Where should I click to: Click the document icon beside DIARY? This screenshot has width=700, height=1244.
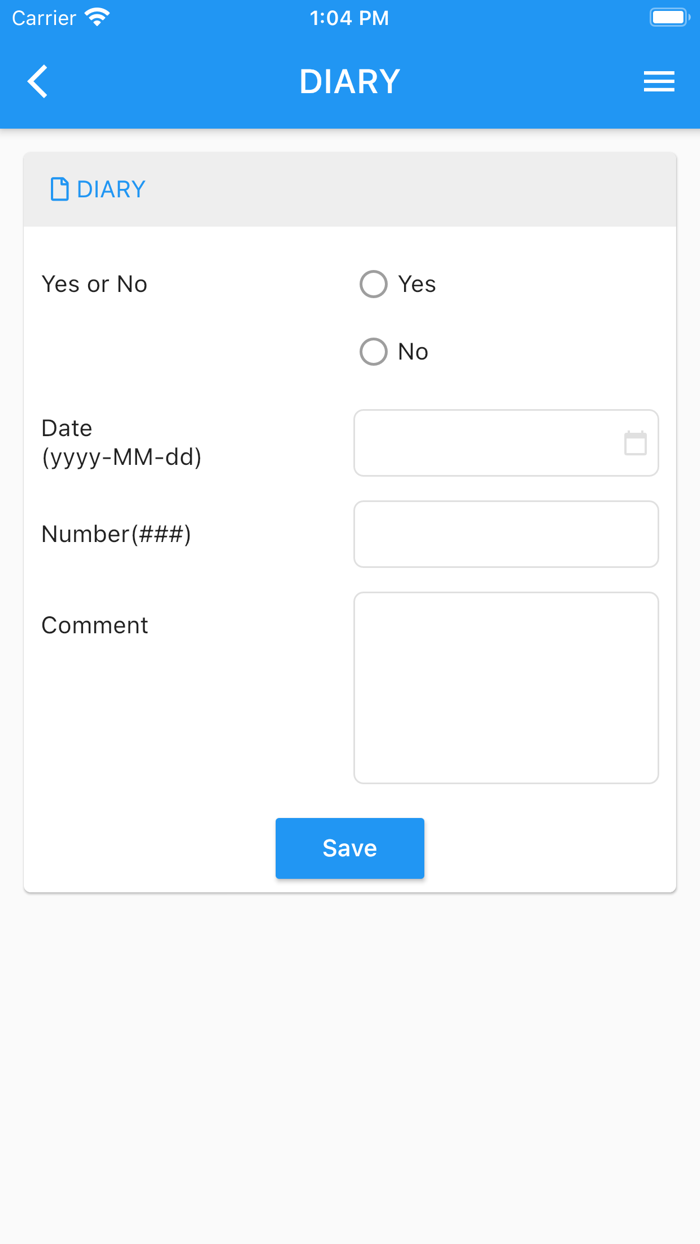(x=60, y=189)
